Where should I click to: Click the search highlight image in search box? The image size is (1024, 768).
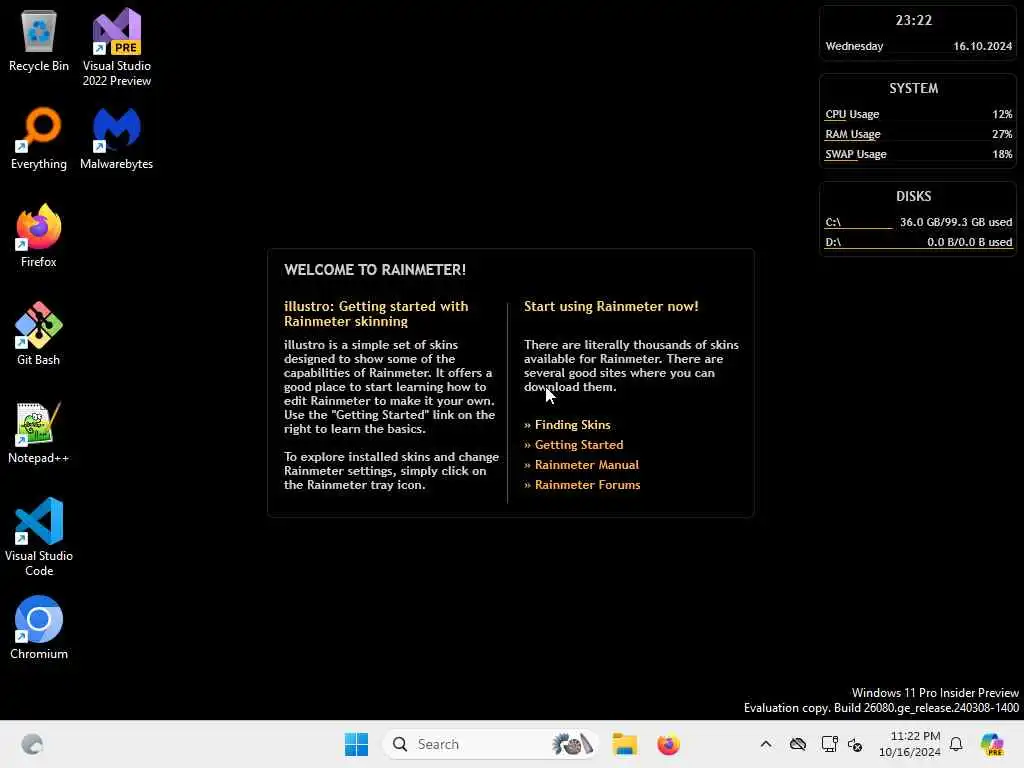(x=572, y=744)
